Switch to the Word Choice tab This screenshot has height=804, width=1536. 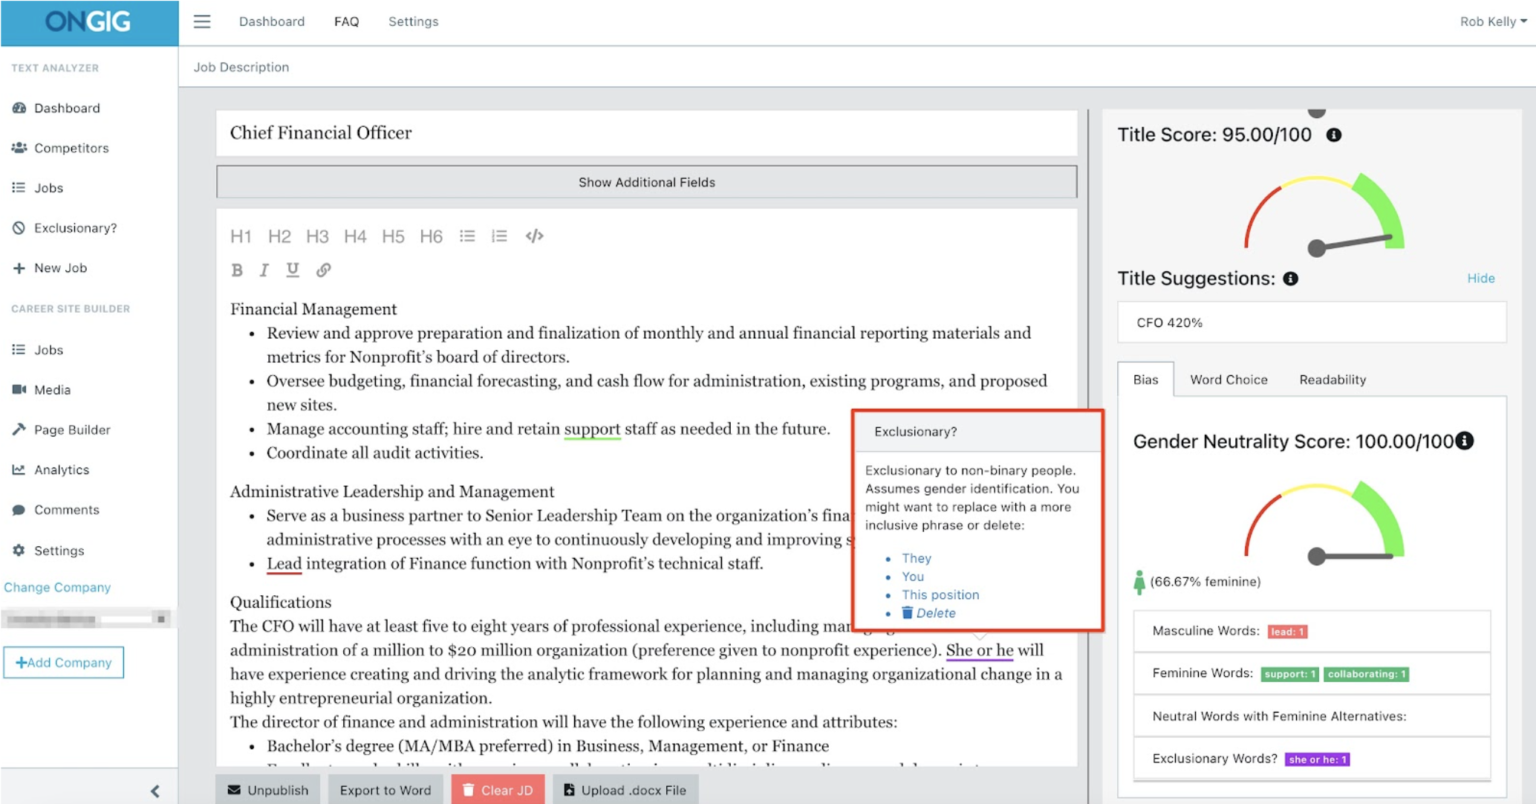coord(1229,379)
